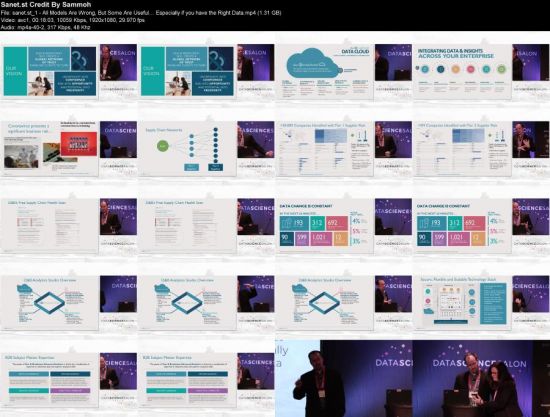Open the Coronavirus business risk slide thumbnail
The width and height of the screenshot is (550, 417).
pos(69,149)
